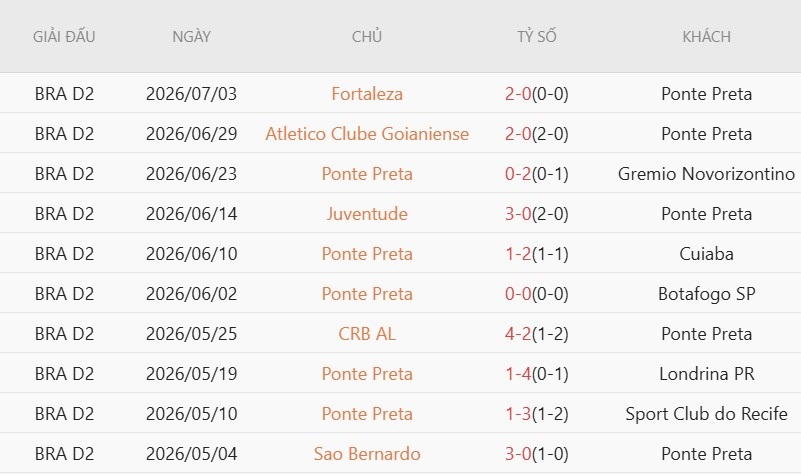Open away team Sport Club do Recife

coord(706,414)
